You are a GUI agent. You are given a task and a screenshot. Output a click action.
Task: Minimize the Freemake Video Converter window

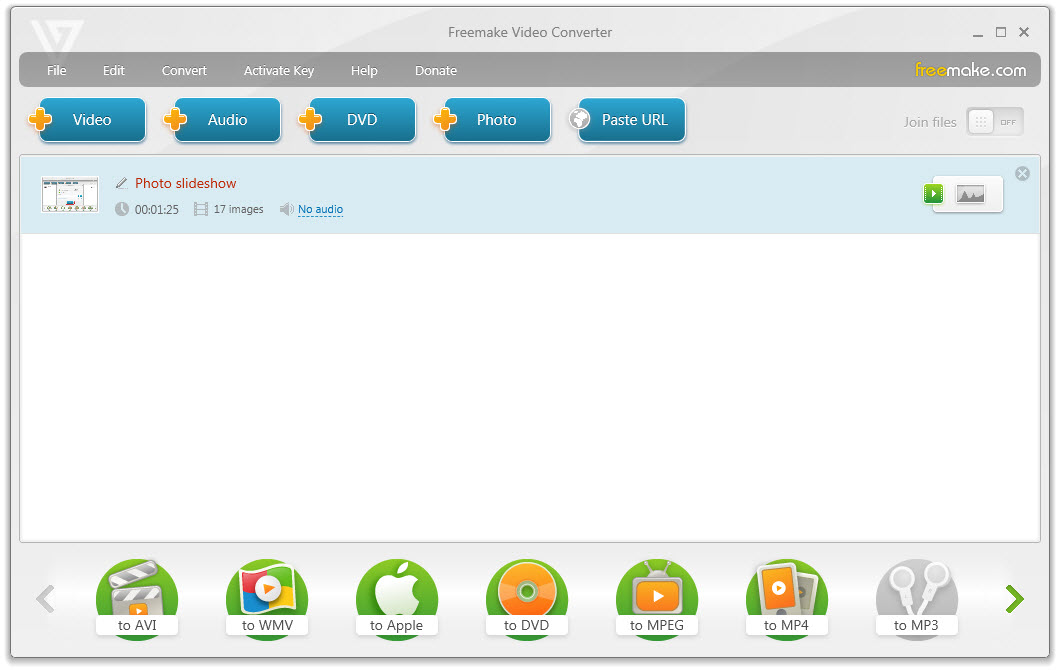(x=978, y=32)
